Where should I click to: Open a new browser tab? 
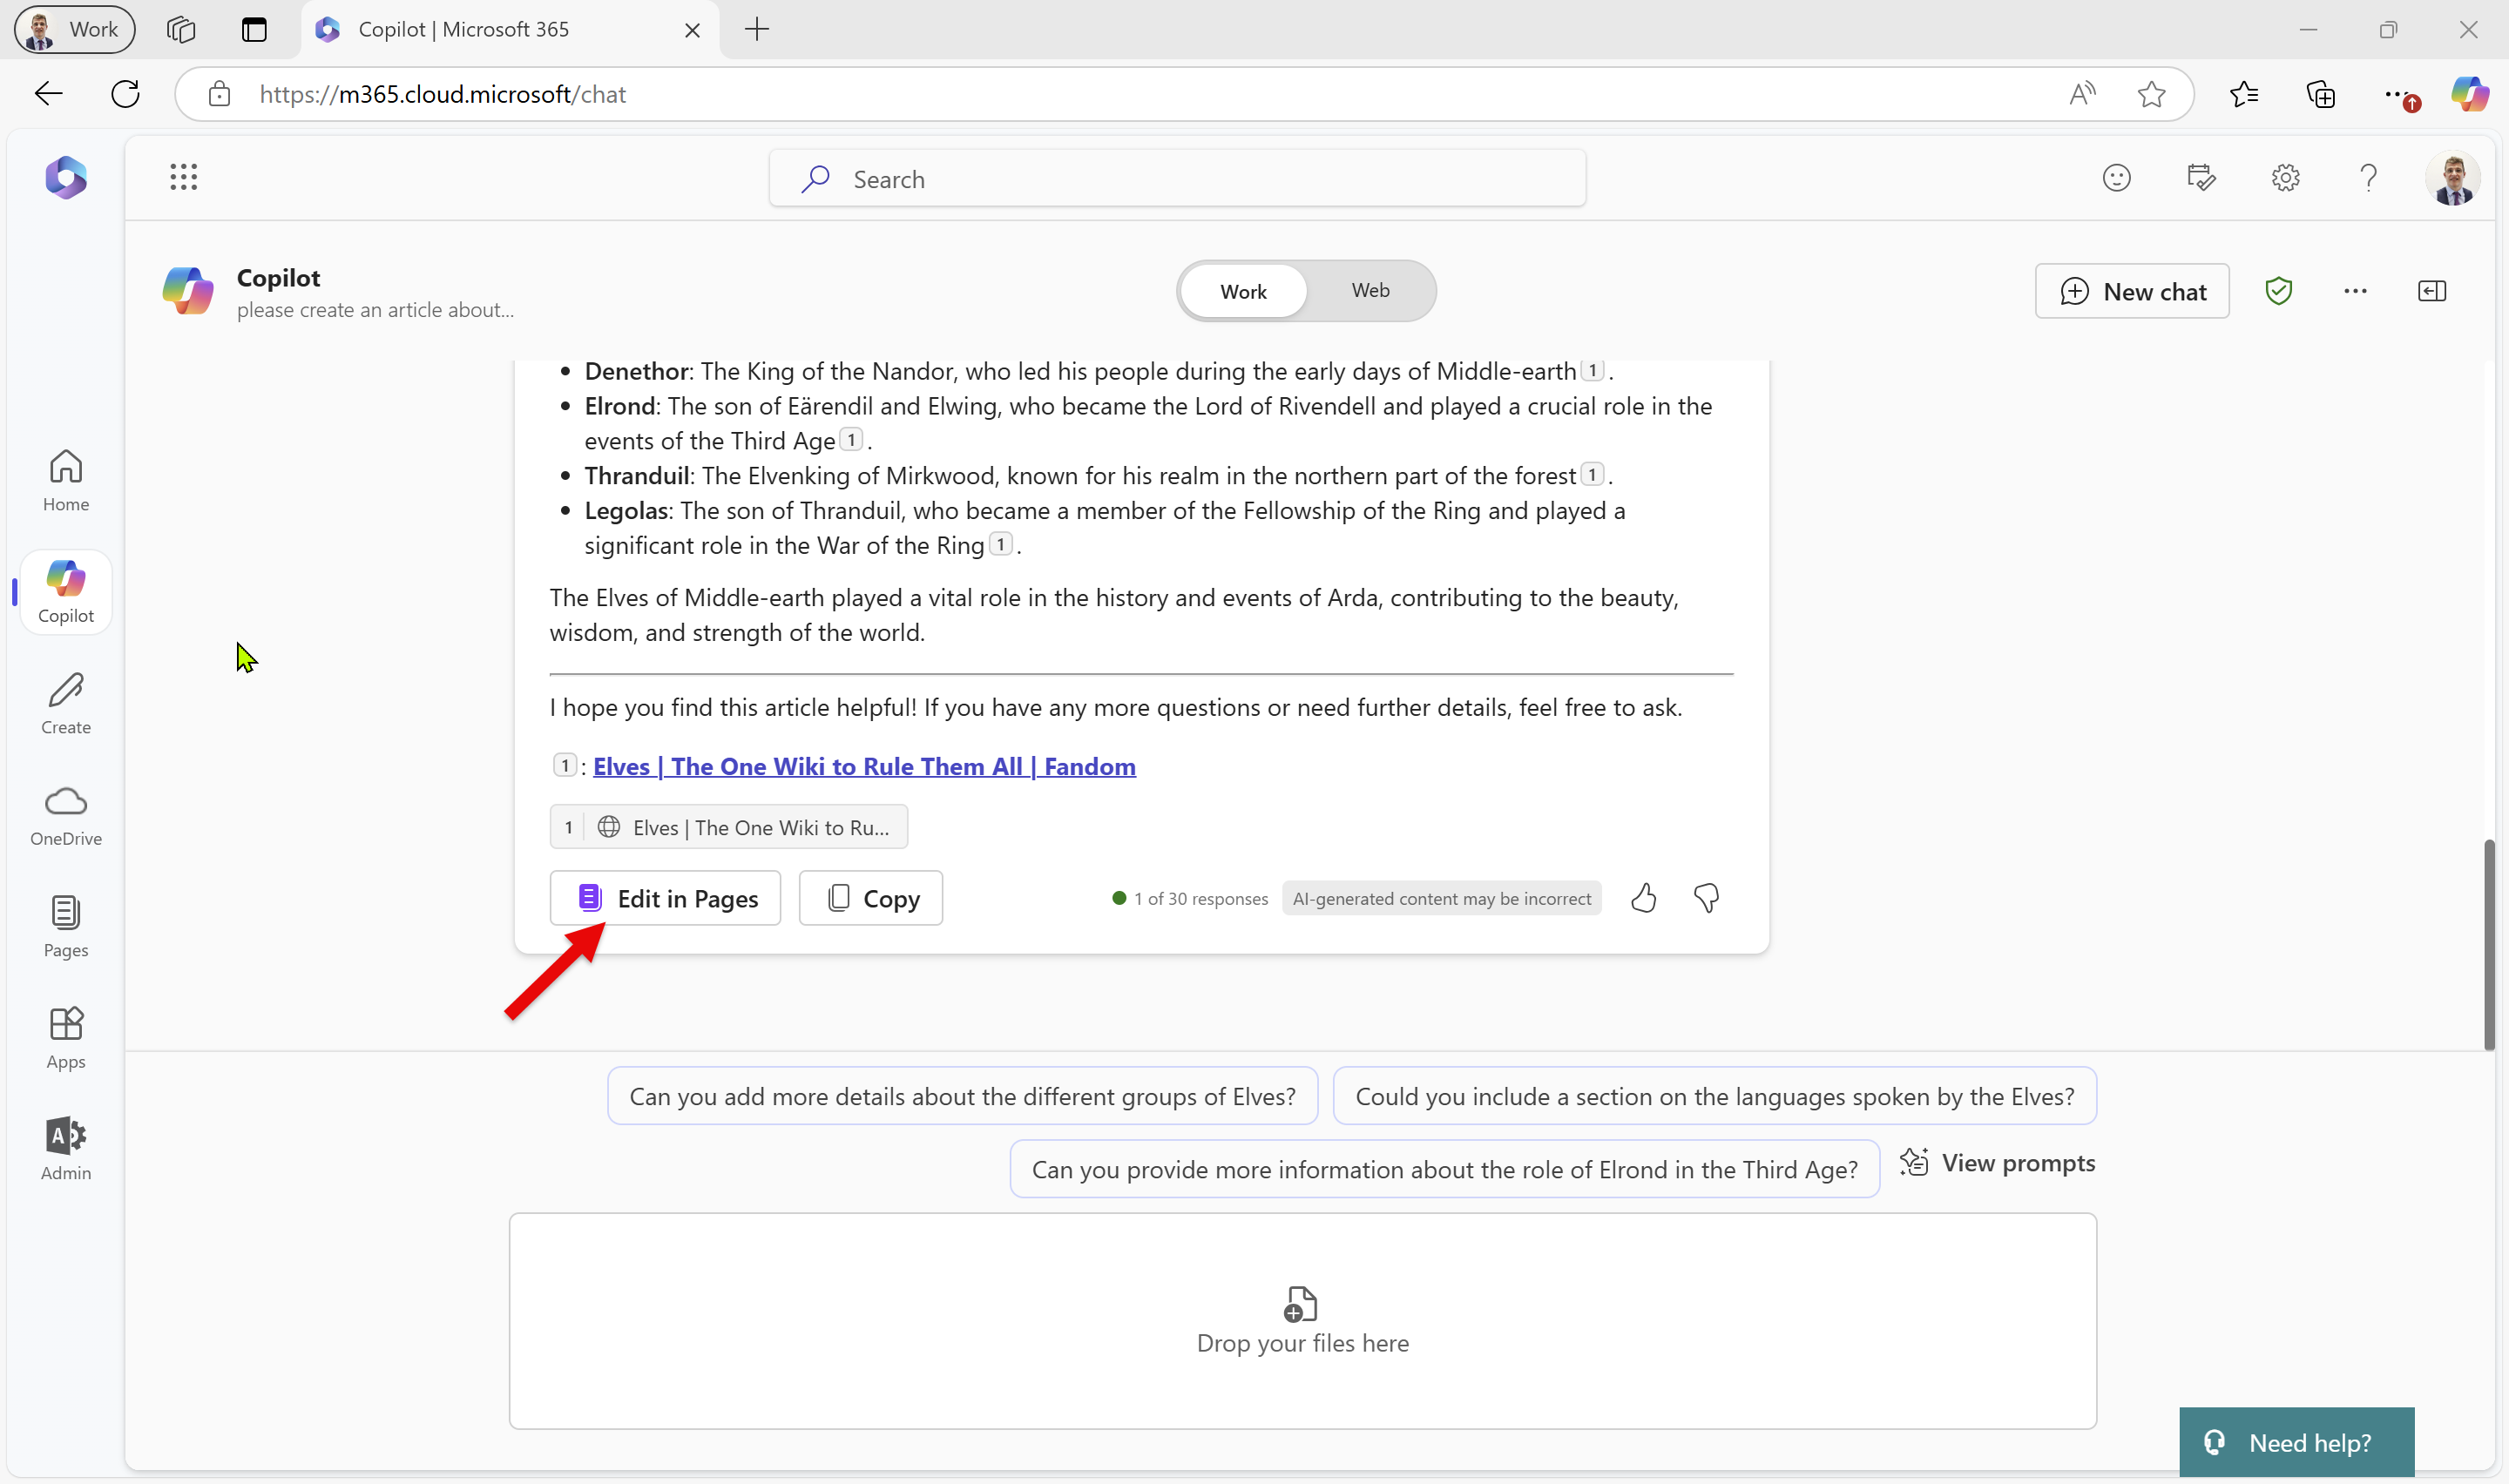tap(757, 29)
